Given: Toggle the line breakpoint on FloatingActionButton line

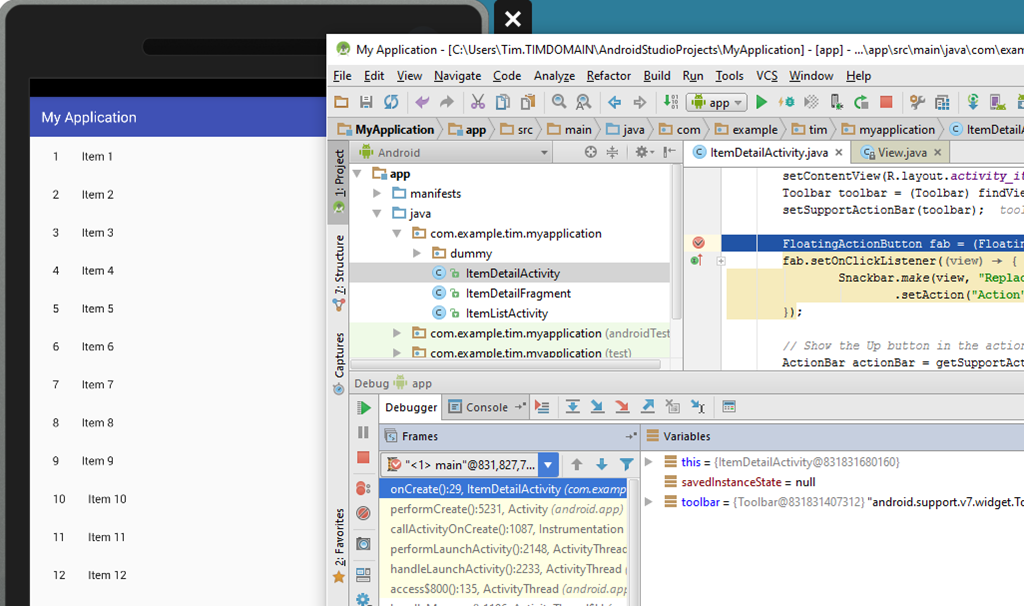Looking at the screenshot, I should (698, 243).
